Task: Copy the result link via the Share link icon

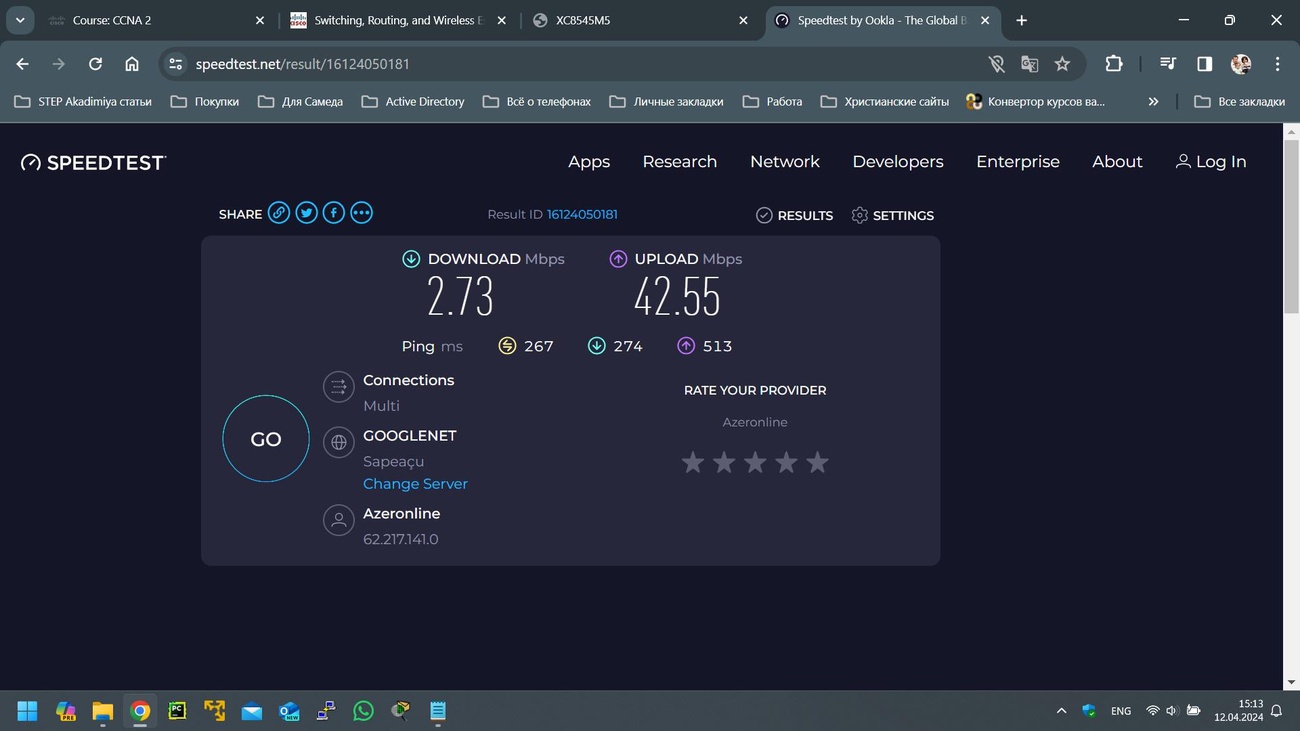Action: coord(279,213)
